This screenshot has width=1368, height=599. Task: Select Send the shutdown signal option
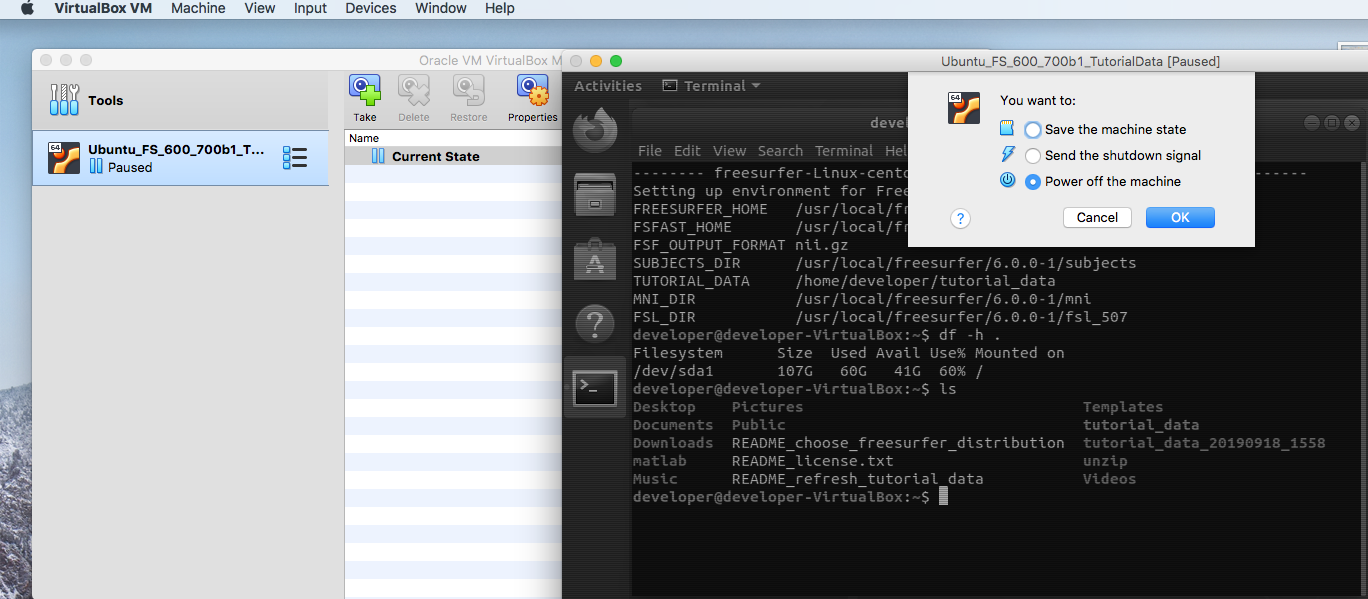(1033, 156)
